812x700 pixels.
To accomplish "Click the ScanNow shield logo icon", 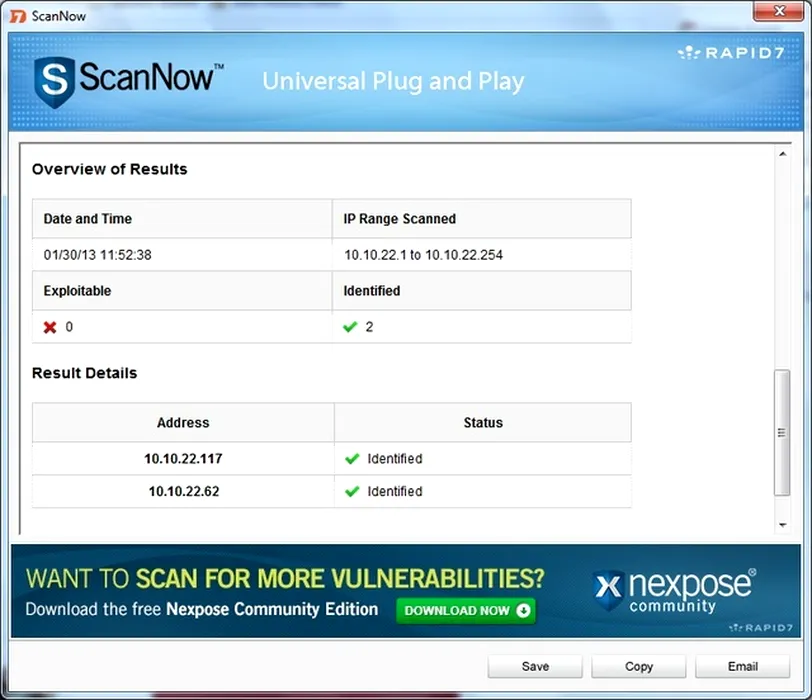I will pos(54,81).
